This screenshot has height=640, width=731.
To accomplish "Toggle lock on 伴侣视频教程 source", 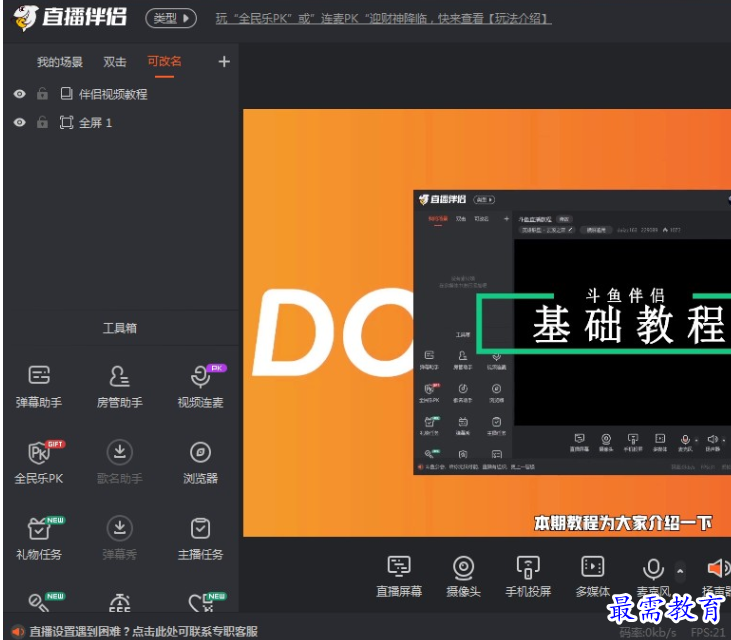I will click(42, 94).
